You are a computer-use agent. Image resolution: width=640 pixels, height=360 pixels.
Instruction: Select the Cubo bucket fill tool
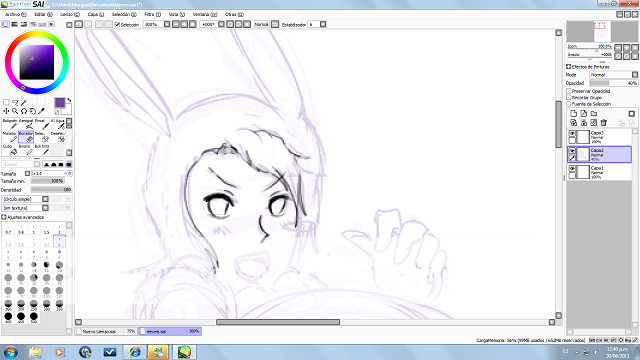pyautogui.click(x=10, y=150)
